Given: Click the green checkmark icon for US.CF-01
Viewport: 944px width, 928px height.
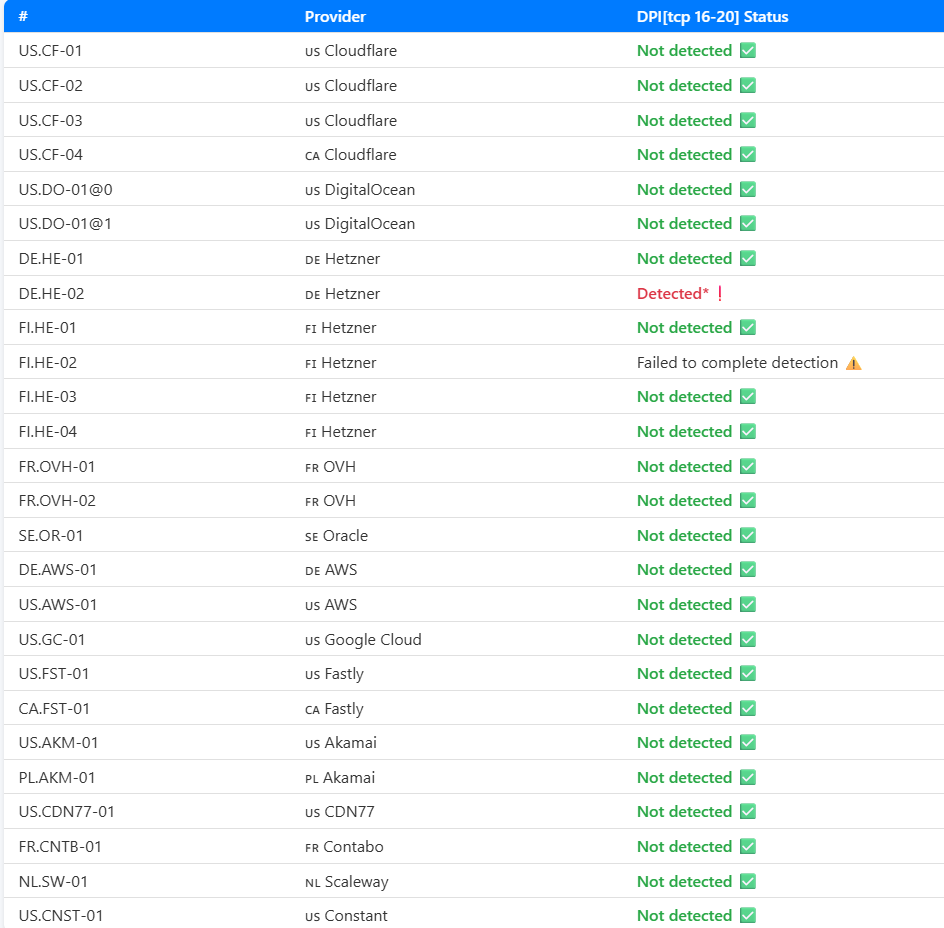Looking at the screenshot, I should 748,51.
